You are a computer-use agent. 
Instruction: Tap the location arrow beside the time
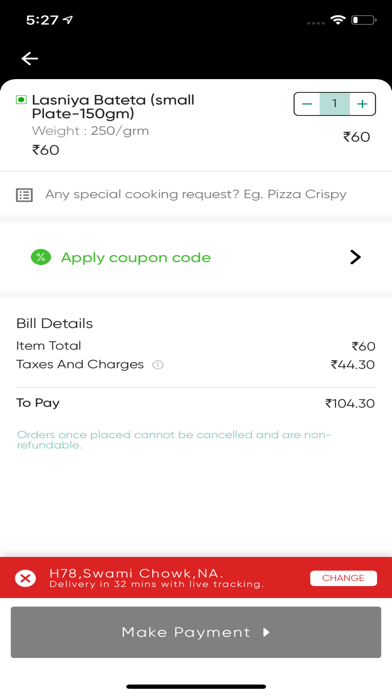[x=68, y=20]
